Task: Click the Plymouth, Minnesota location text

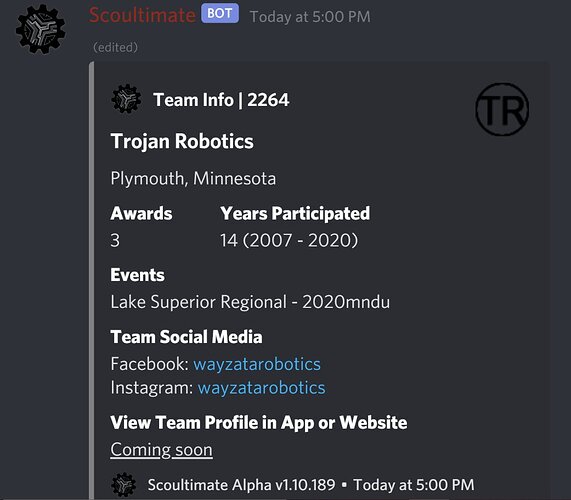Action: pos(193,178)
